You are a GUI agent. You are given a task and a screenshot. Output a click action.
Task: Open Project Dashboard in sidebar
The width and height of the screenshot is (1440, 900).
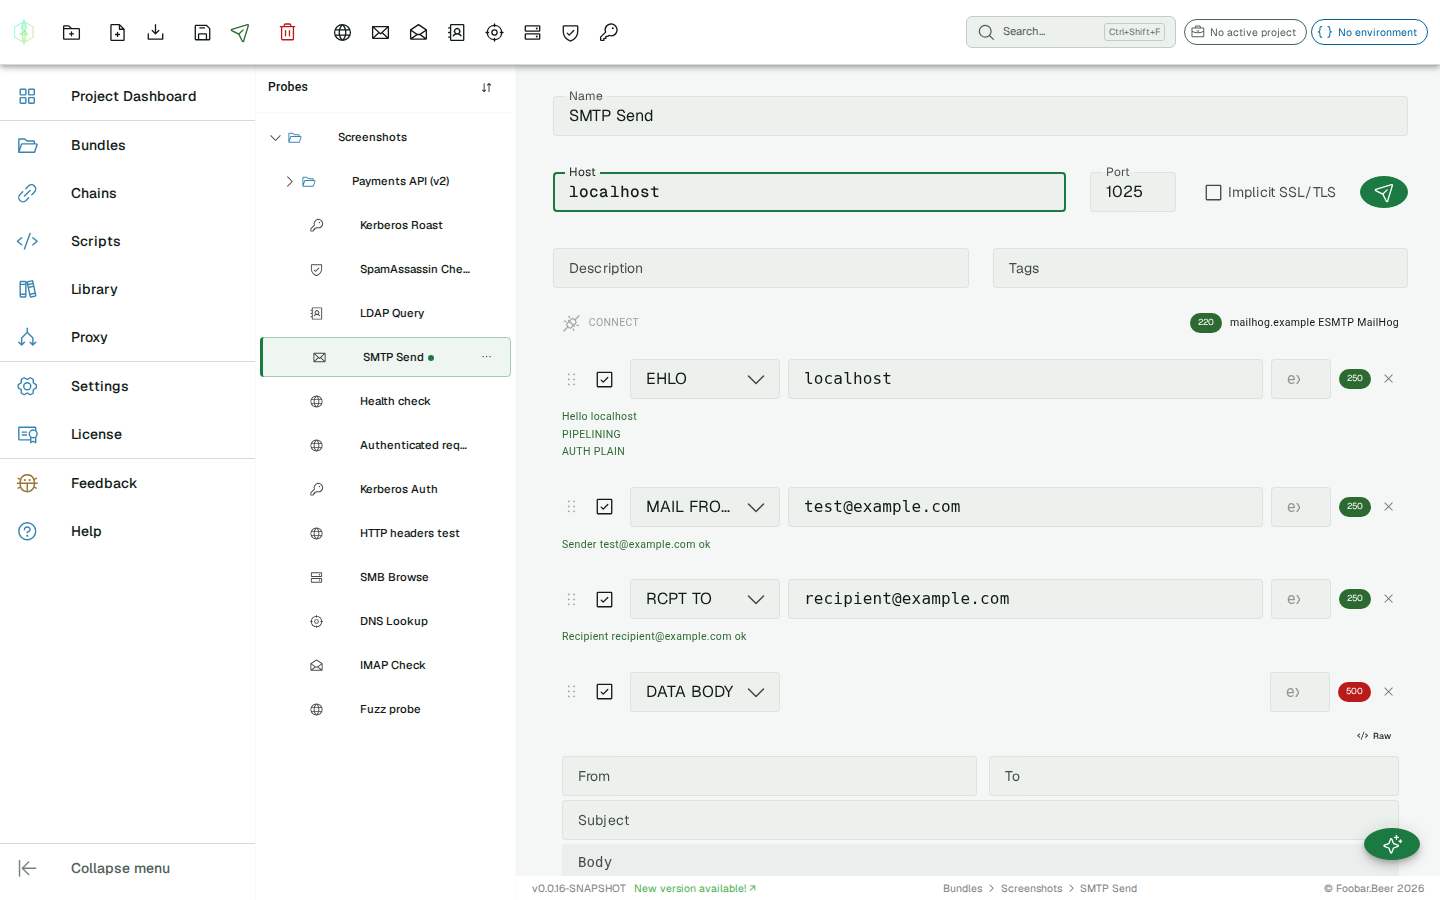(x=128, y=96)
